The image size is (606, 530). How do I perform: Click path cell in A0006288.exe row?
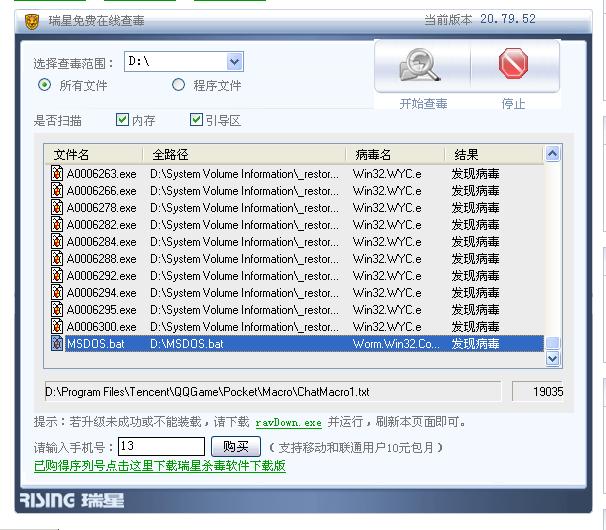tap(244, 259)
